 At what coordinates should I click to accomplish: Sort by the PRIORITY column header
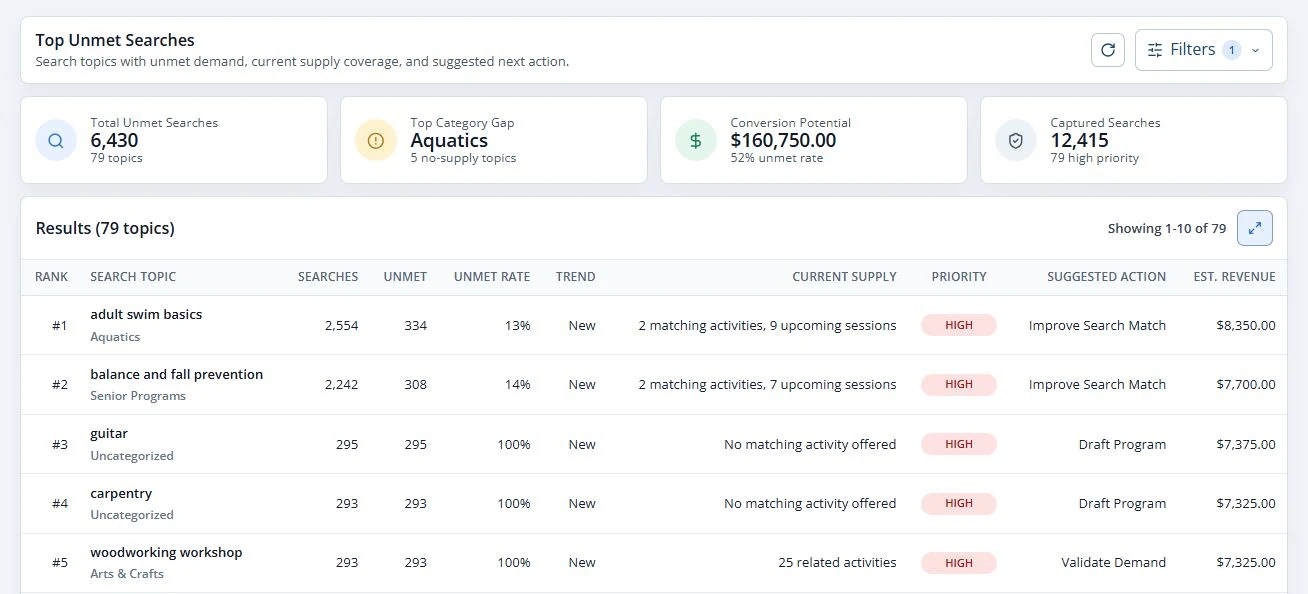click(x=959, y=277)
